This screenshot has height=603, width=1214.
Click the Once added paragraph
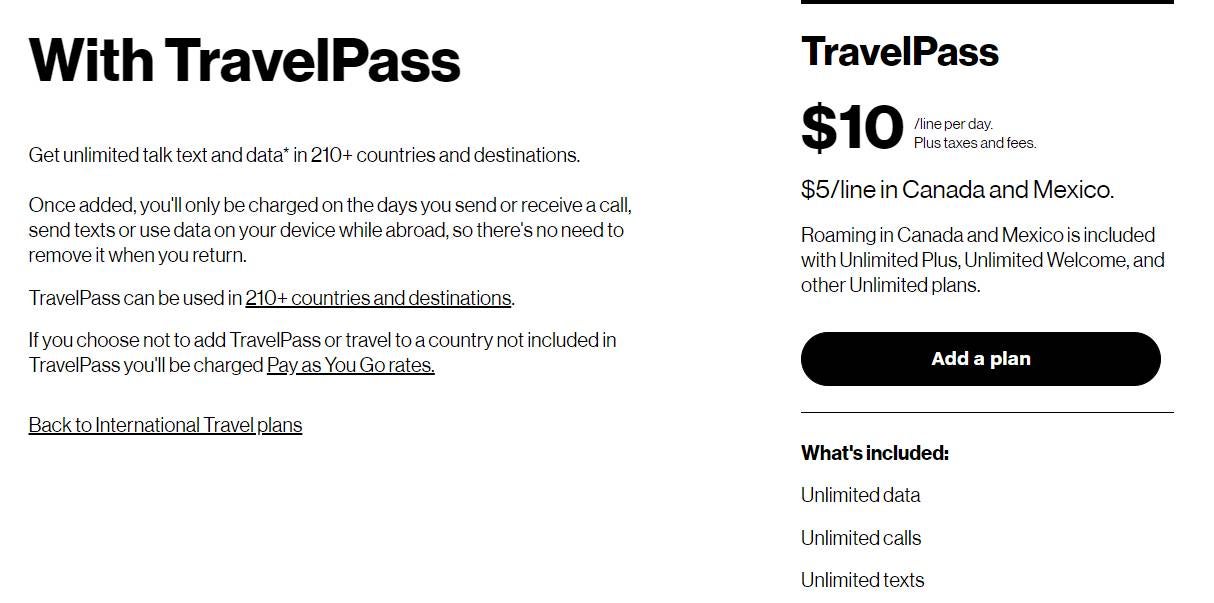point(330,230)
